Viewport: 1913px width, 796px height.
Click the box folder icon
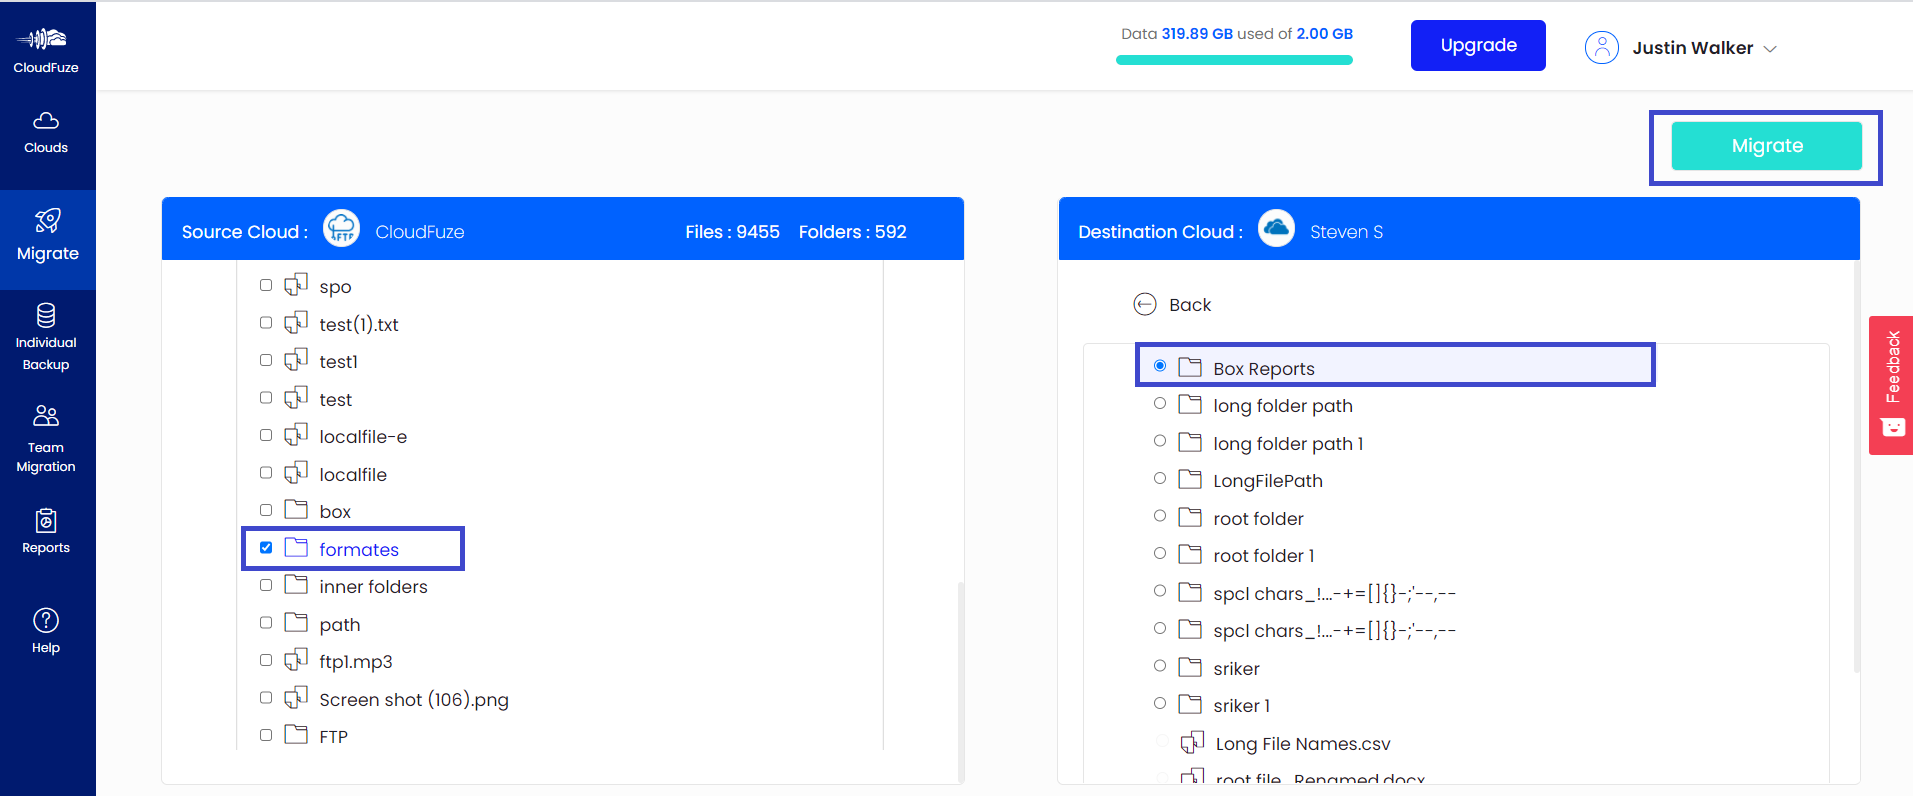(x=296, y=509)
